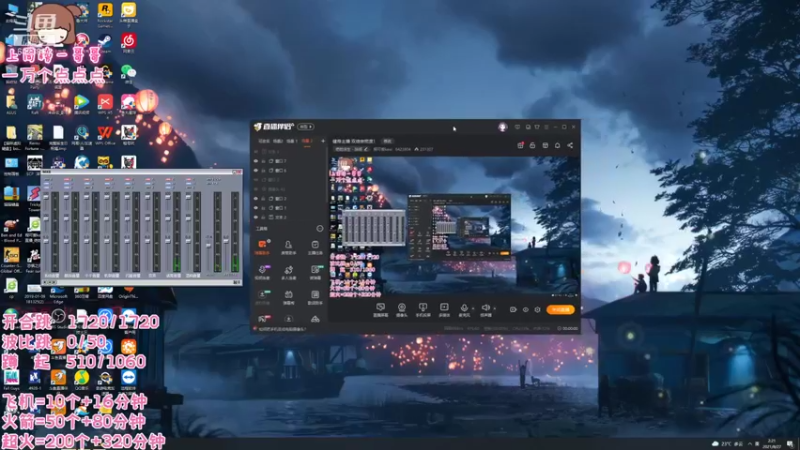Select the 窗口 1 source row

click(x=290, y=208)
